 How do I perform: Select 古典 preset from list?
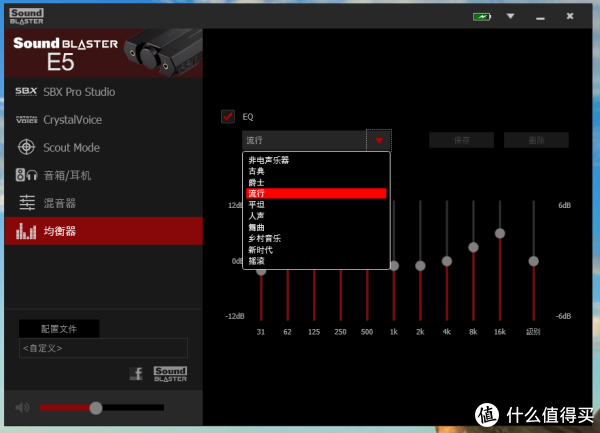(x=316, y=171)
